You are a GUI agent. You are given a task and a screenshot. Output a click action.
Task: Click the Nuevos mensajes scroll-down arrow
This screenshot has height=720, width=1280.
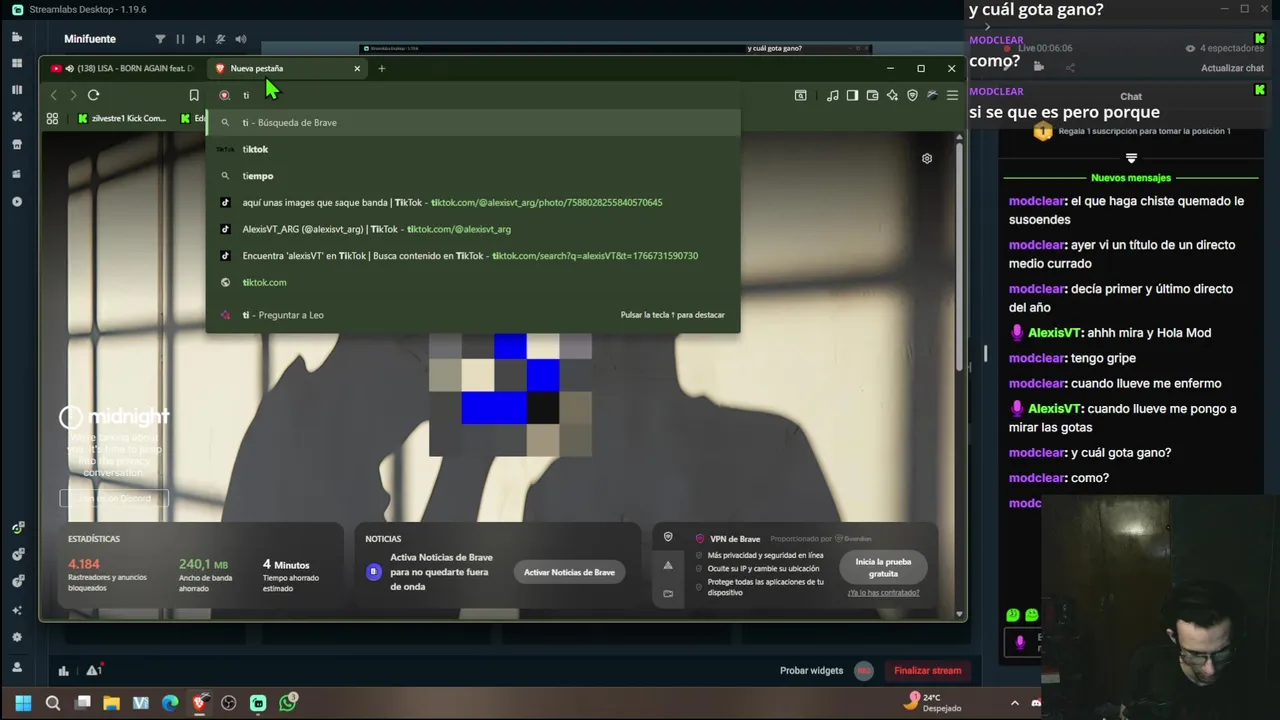tap(1131, 158)
